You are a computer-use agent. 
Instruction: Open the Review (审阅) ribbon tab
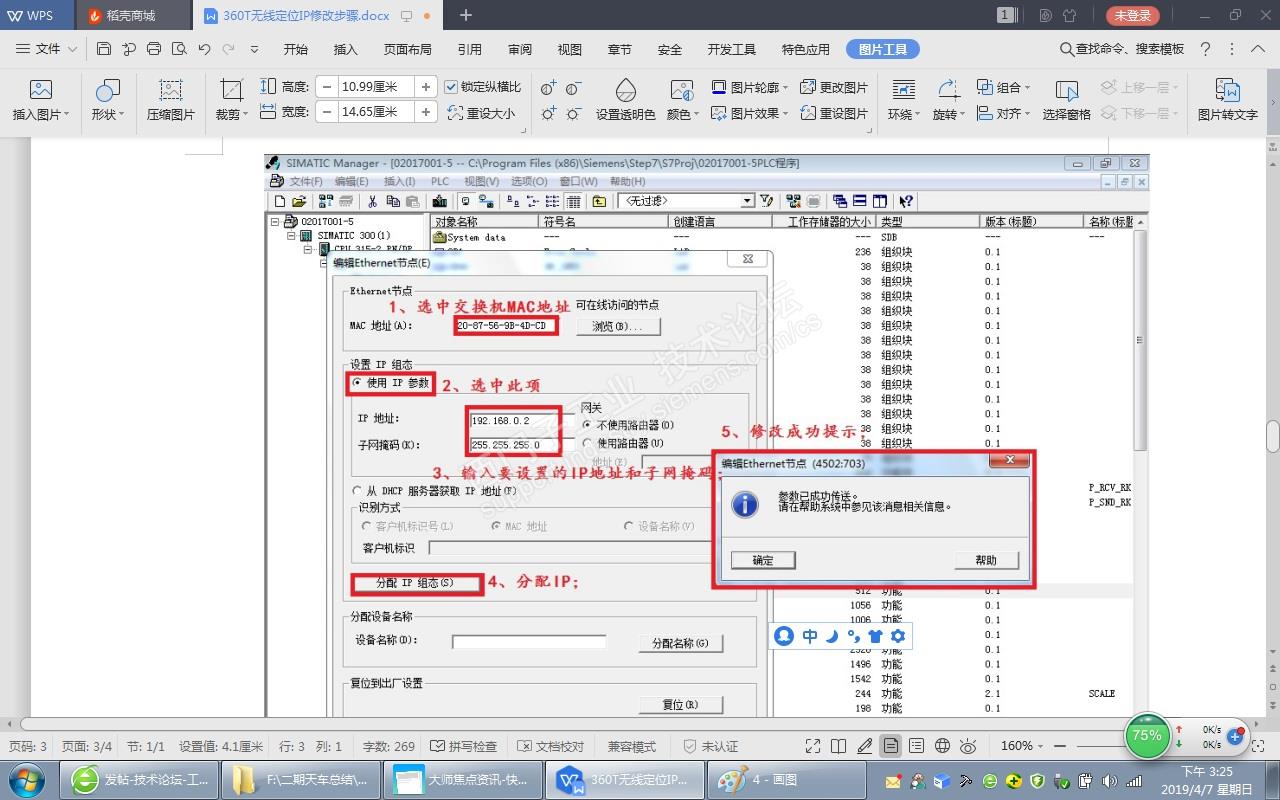coord(520,49)
